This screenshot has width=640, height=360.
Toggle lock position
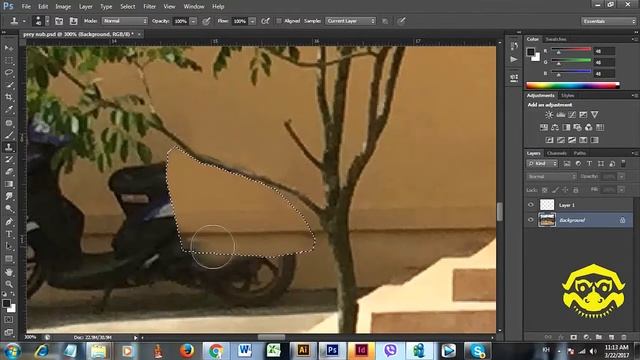(x=565, y=190)
